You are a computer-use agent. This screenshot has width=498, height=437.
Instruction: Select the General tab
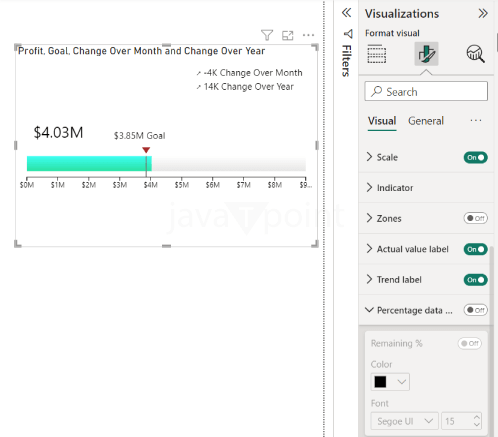pos(426,121)
